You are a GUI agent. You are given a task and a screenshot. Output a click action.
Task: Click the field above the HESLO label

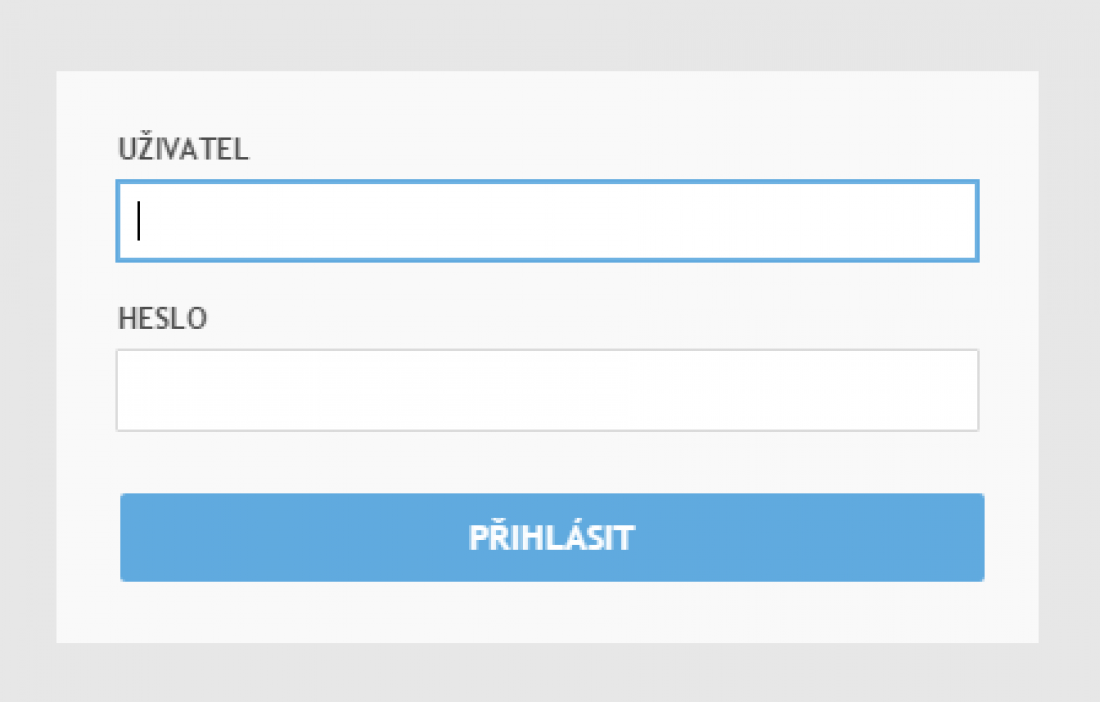pos(547,221)
